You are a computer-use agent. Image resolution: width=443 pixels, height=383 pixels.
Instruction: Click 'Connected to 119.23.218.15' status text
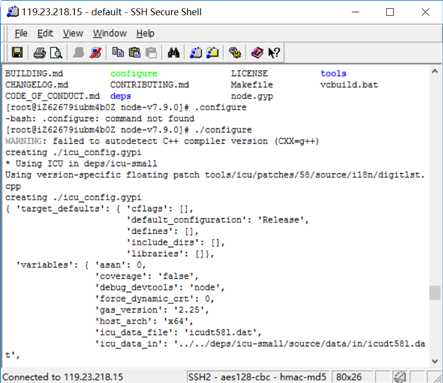tap(63, 377)
